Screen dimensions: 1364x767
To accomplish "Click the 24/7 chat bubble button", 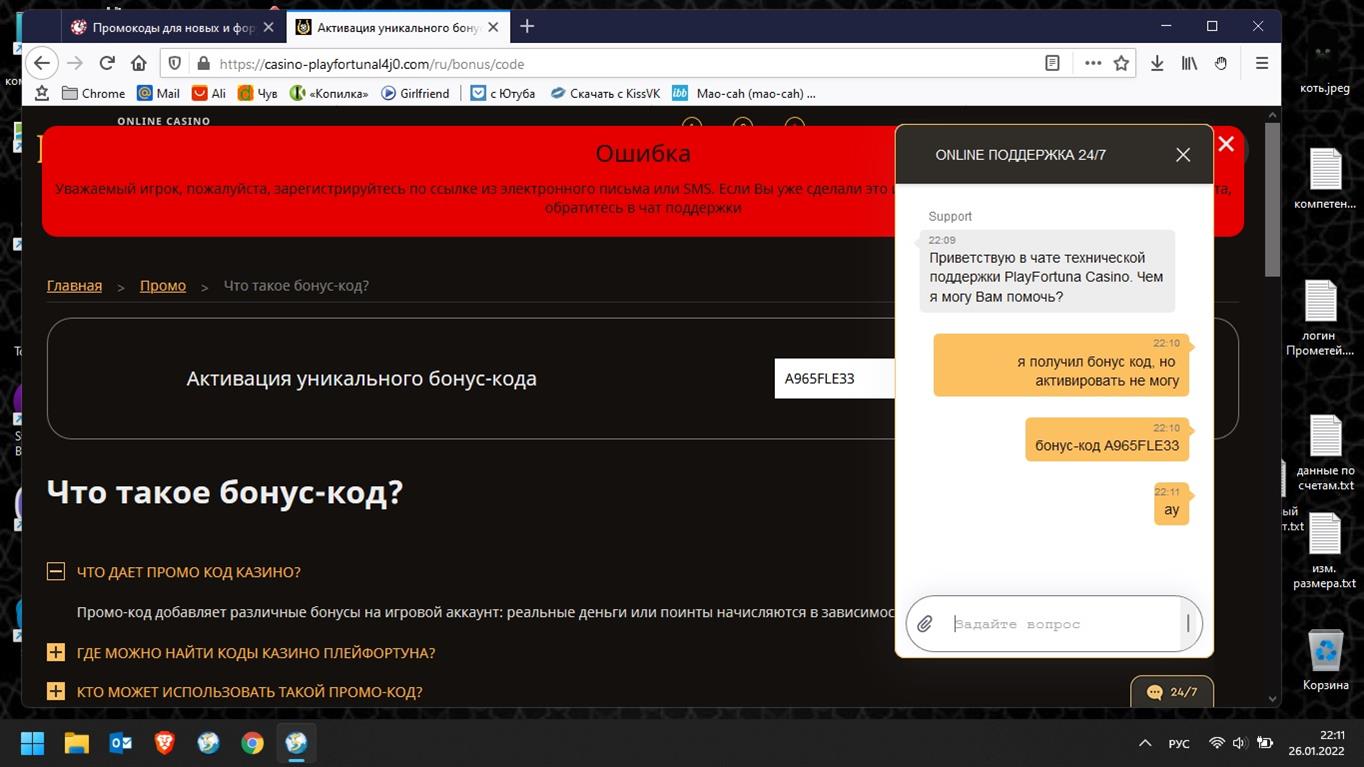I will tap(1172, 692).
